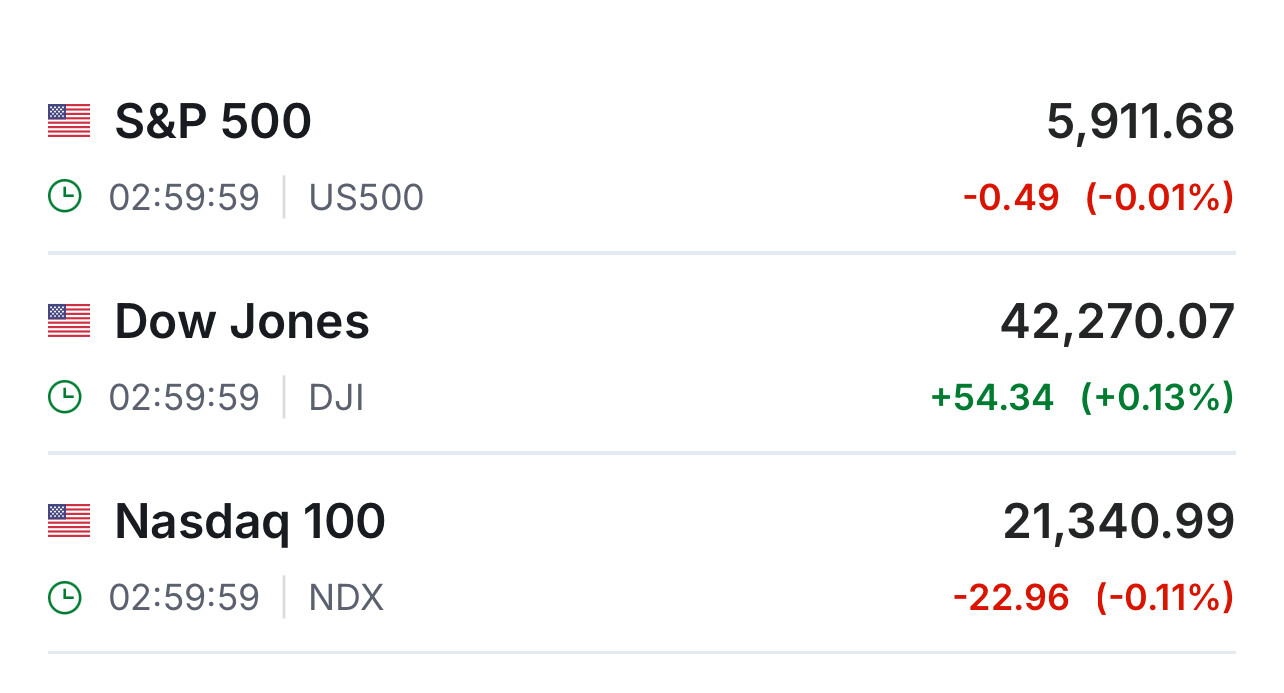Click the US flag beside Nasdaq 100
The image size is (1284, 693).
coord(69,522)
